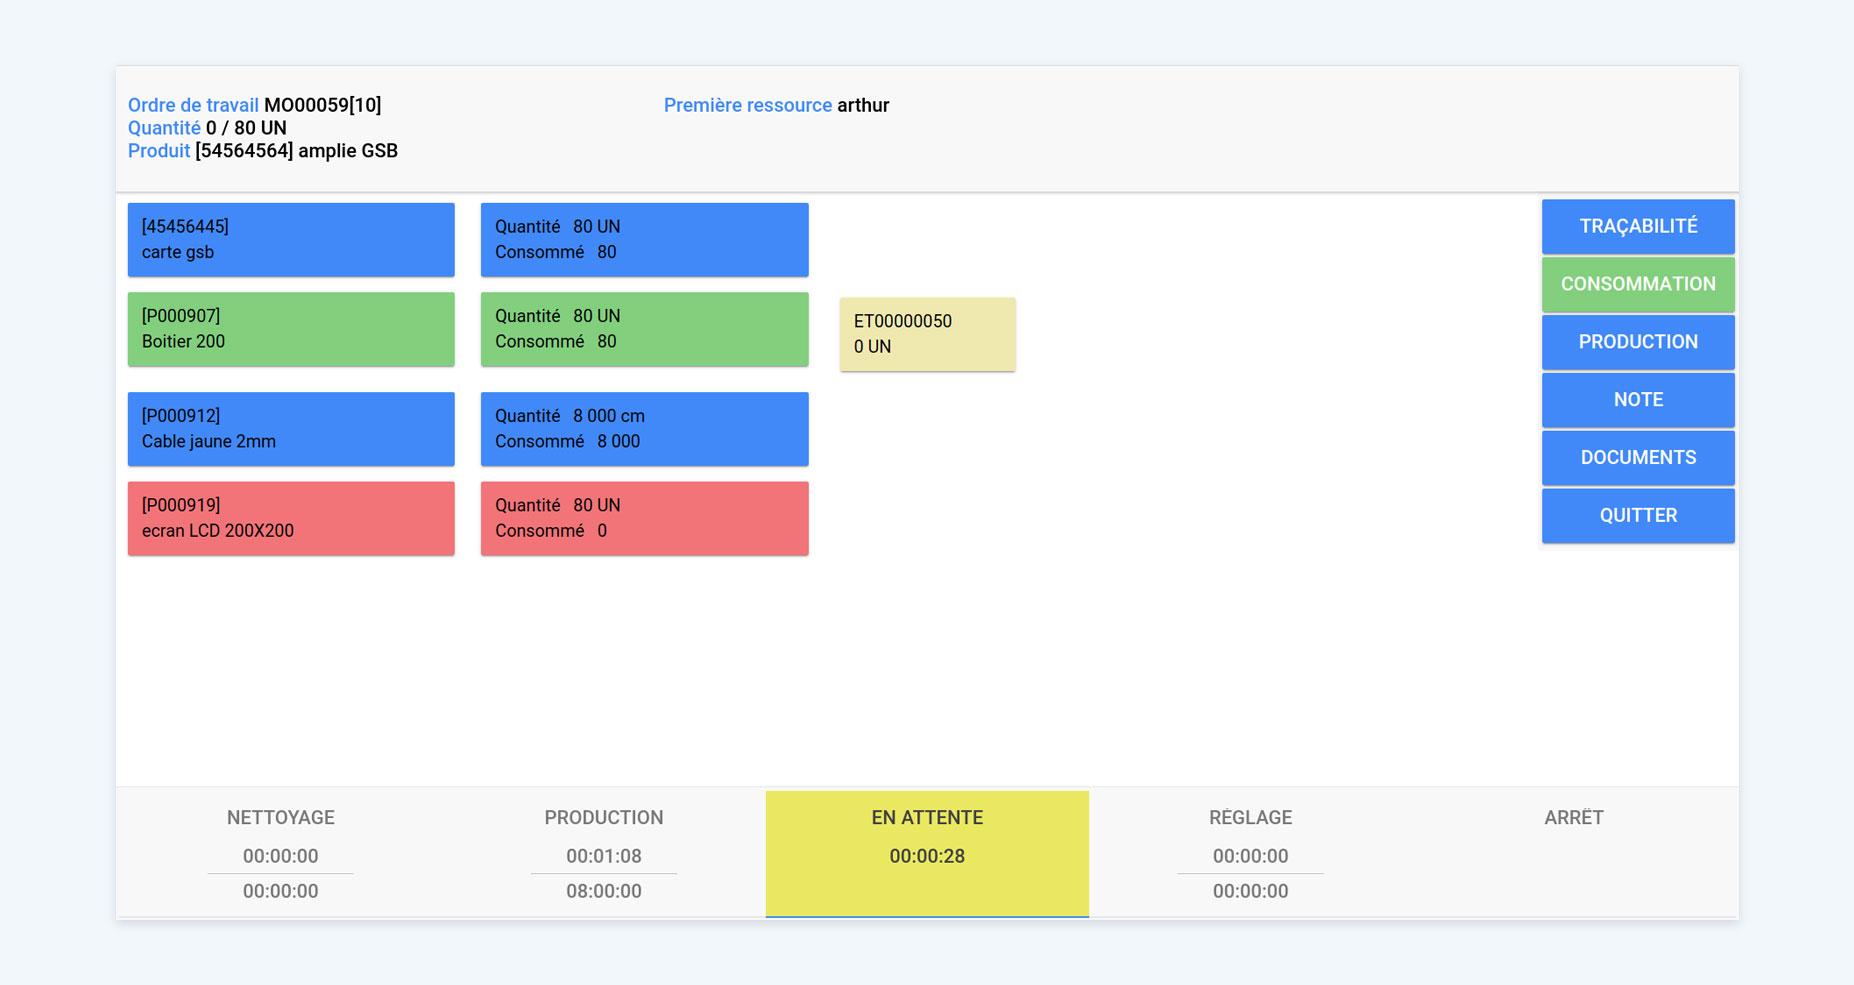Select component carte gsb [45456445]
Screen dimensions: 1854x985
290,239
